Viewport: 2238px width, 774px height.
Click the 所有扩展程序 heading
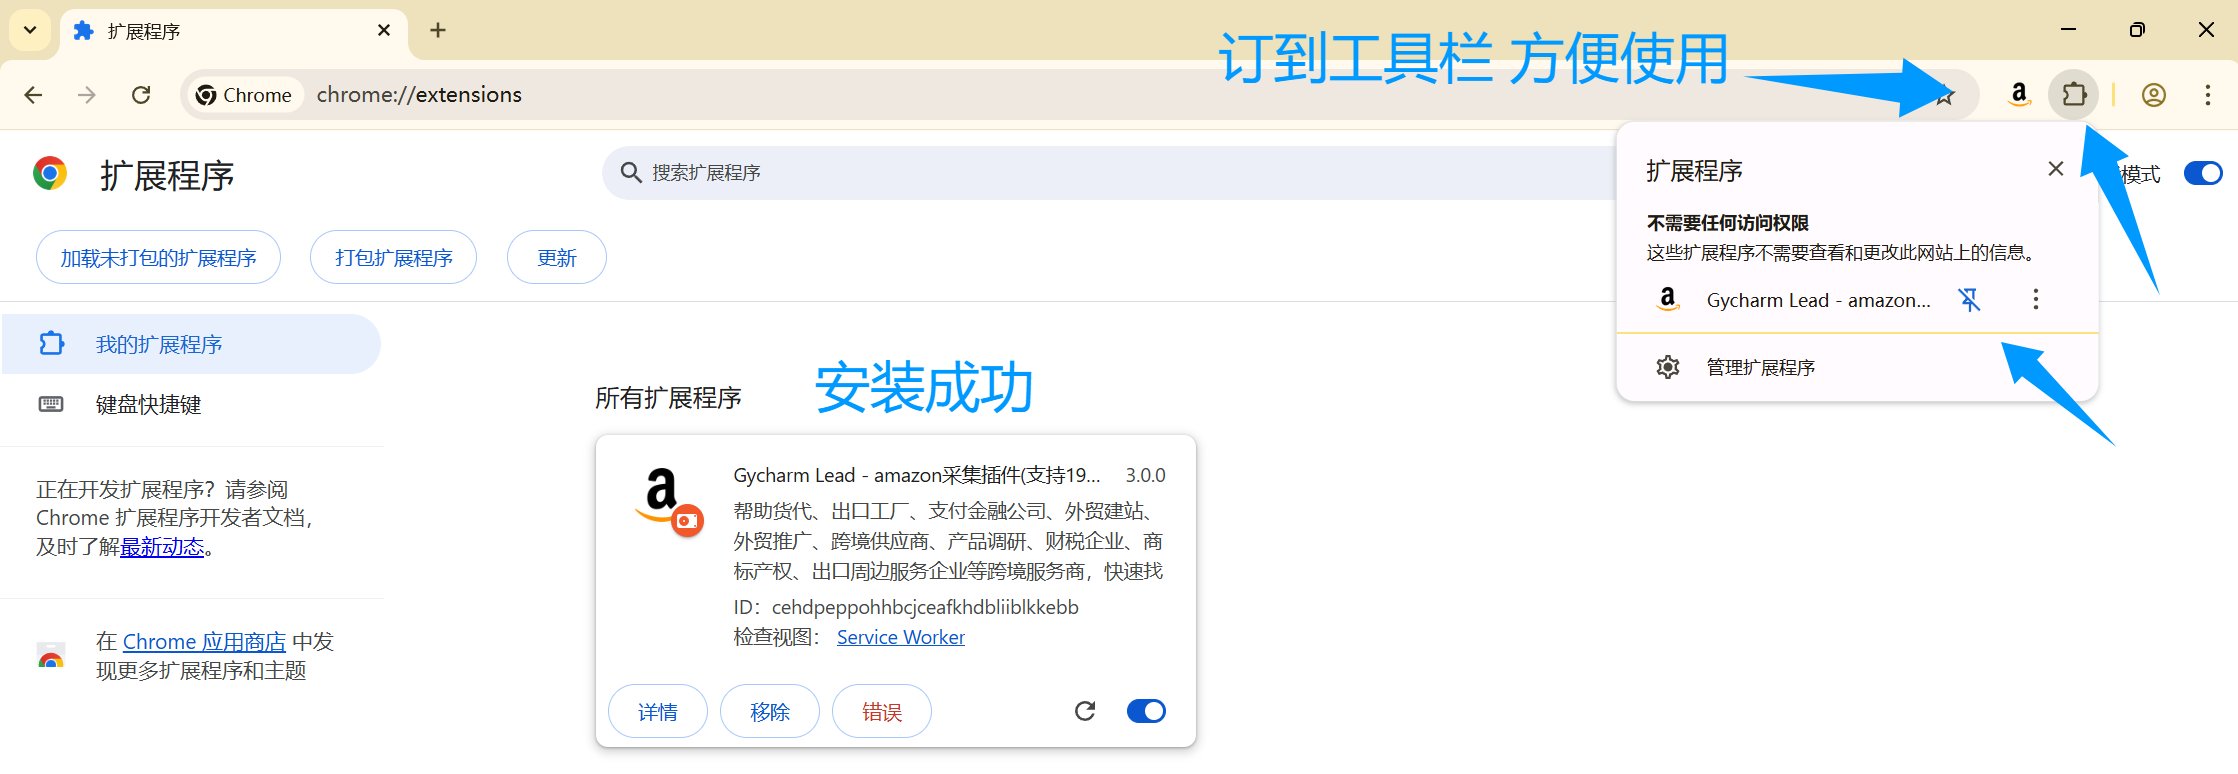click(x=668, y=398)
